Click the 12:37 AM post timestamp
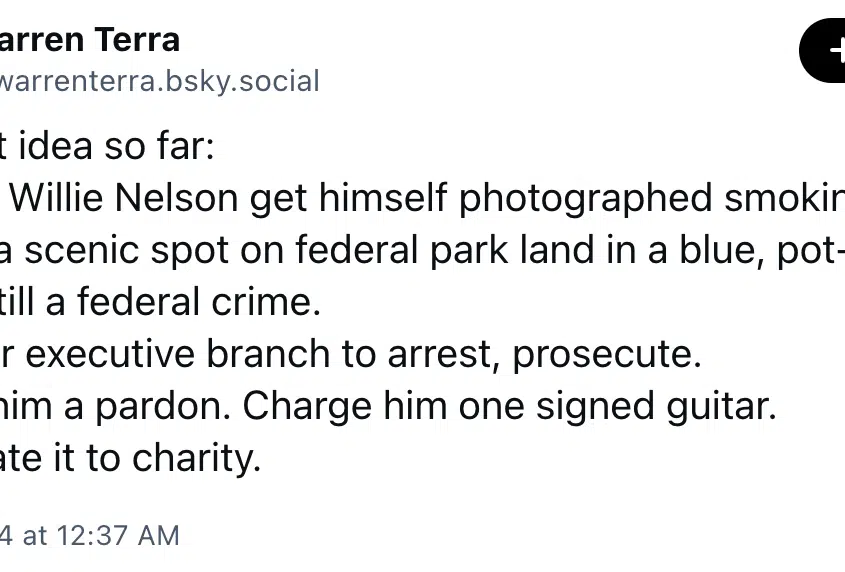 coord(89,535)
